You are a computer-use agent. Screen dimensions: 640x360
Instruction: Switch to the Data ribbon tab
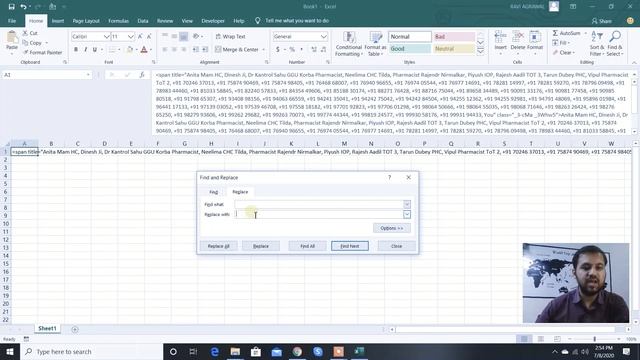tap(143, 21)
